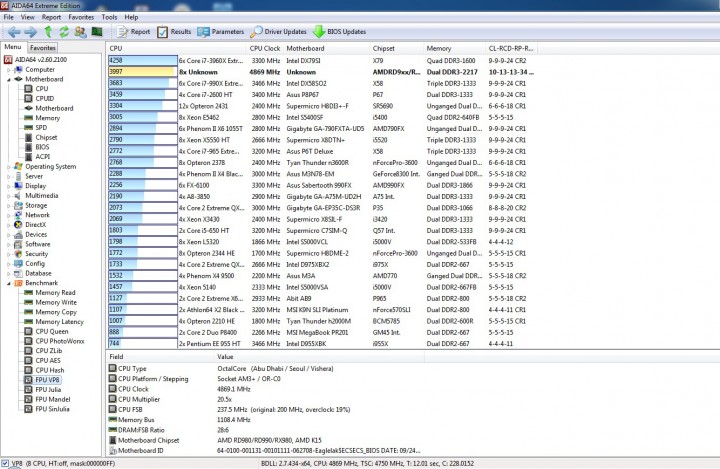Switch to the Favorites tab in sidebar
720x469 pixels.
click(x=43, y=48)
